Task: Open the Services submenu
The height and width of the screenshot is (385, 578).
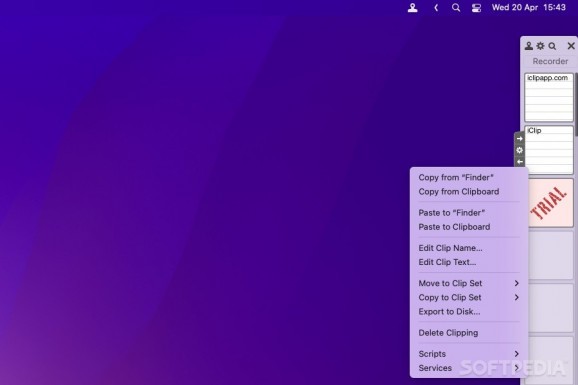Action: click(x=469, y=368)
